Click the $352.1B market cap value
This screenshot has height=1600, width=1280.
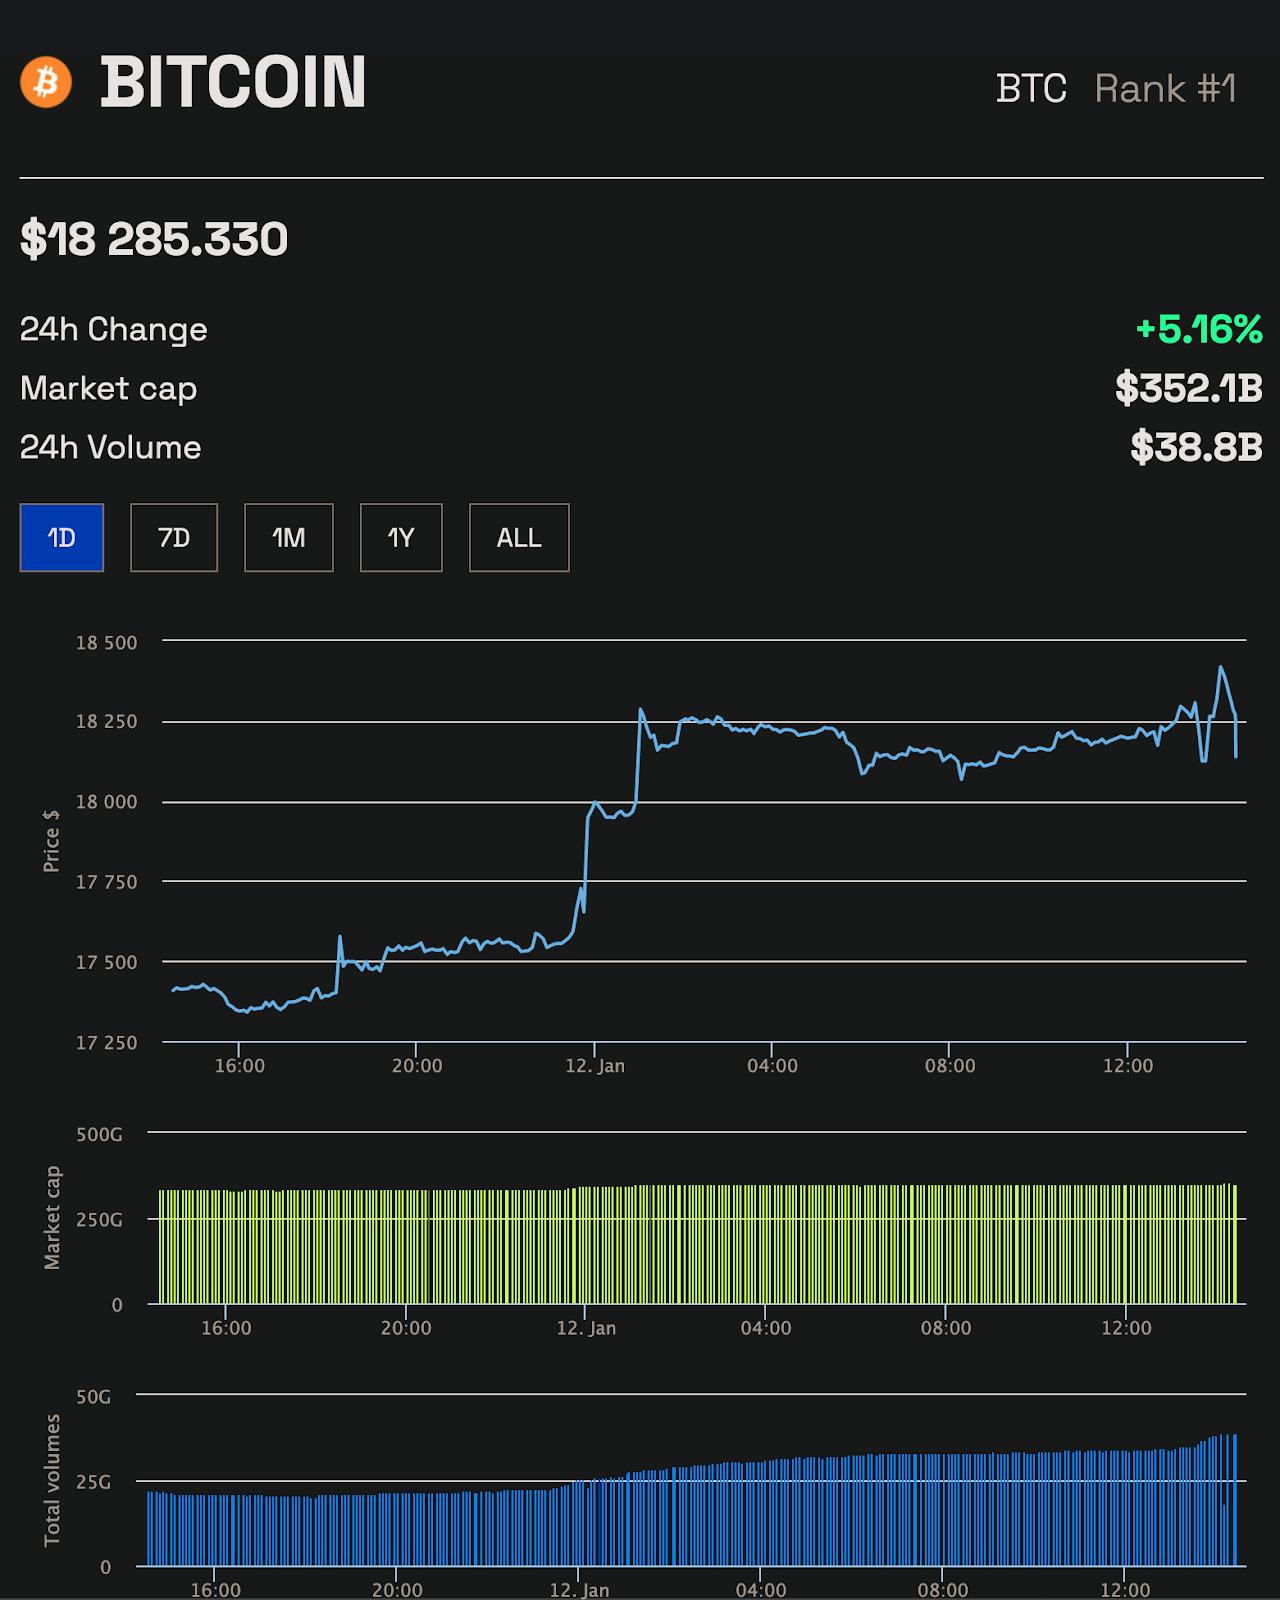click(1188, 388)
